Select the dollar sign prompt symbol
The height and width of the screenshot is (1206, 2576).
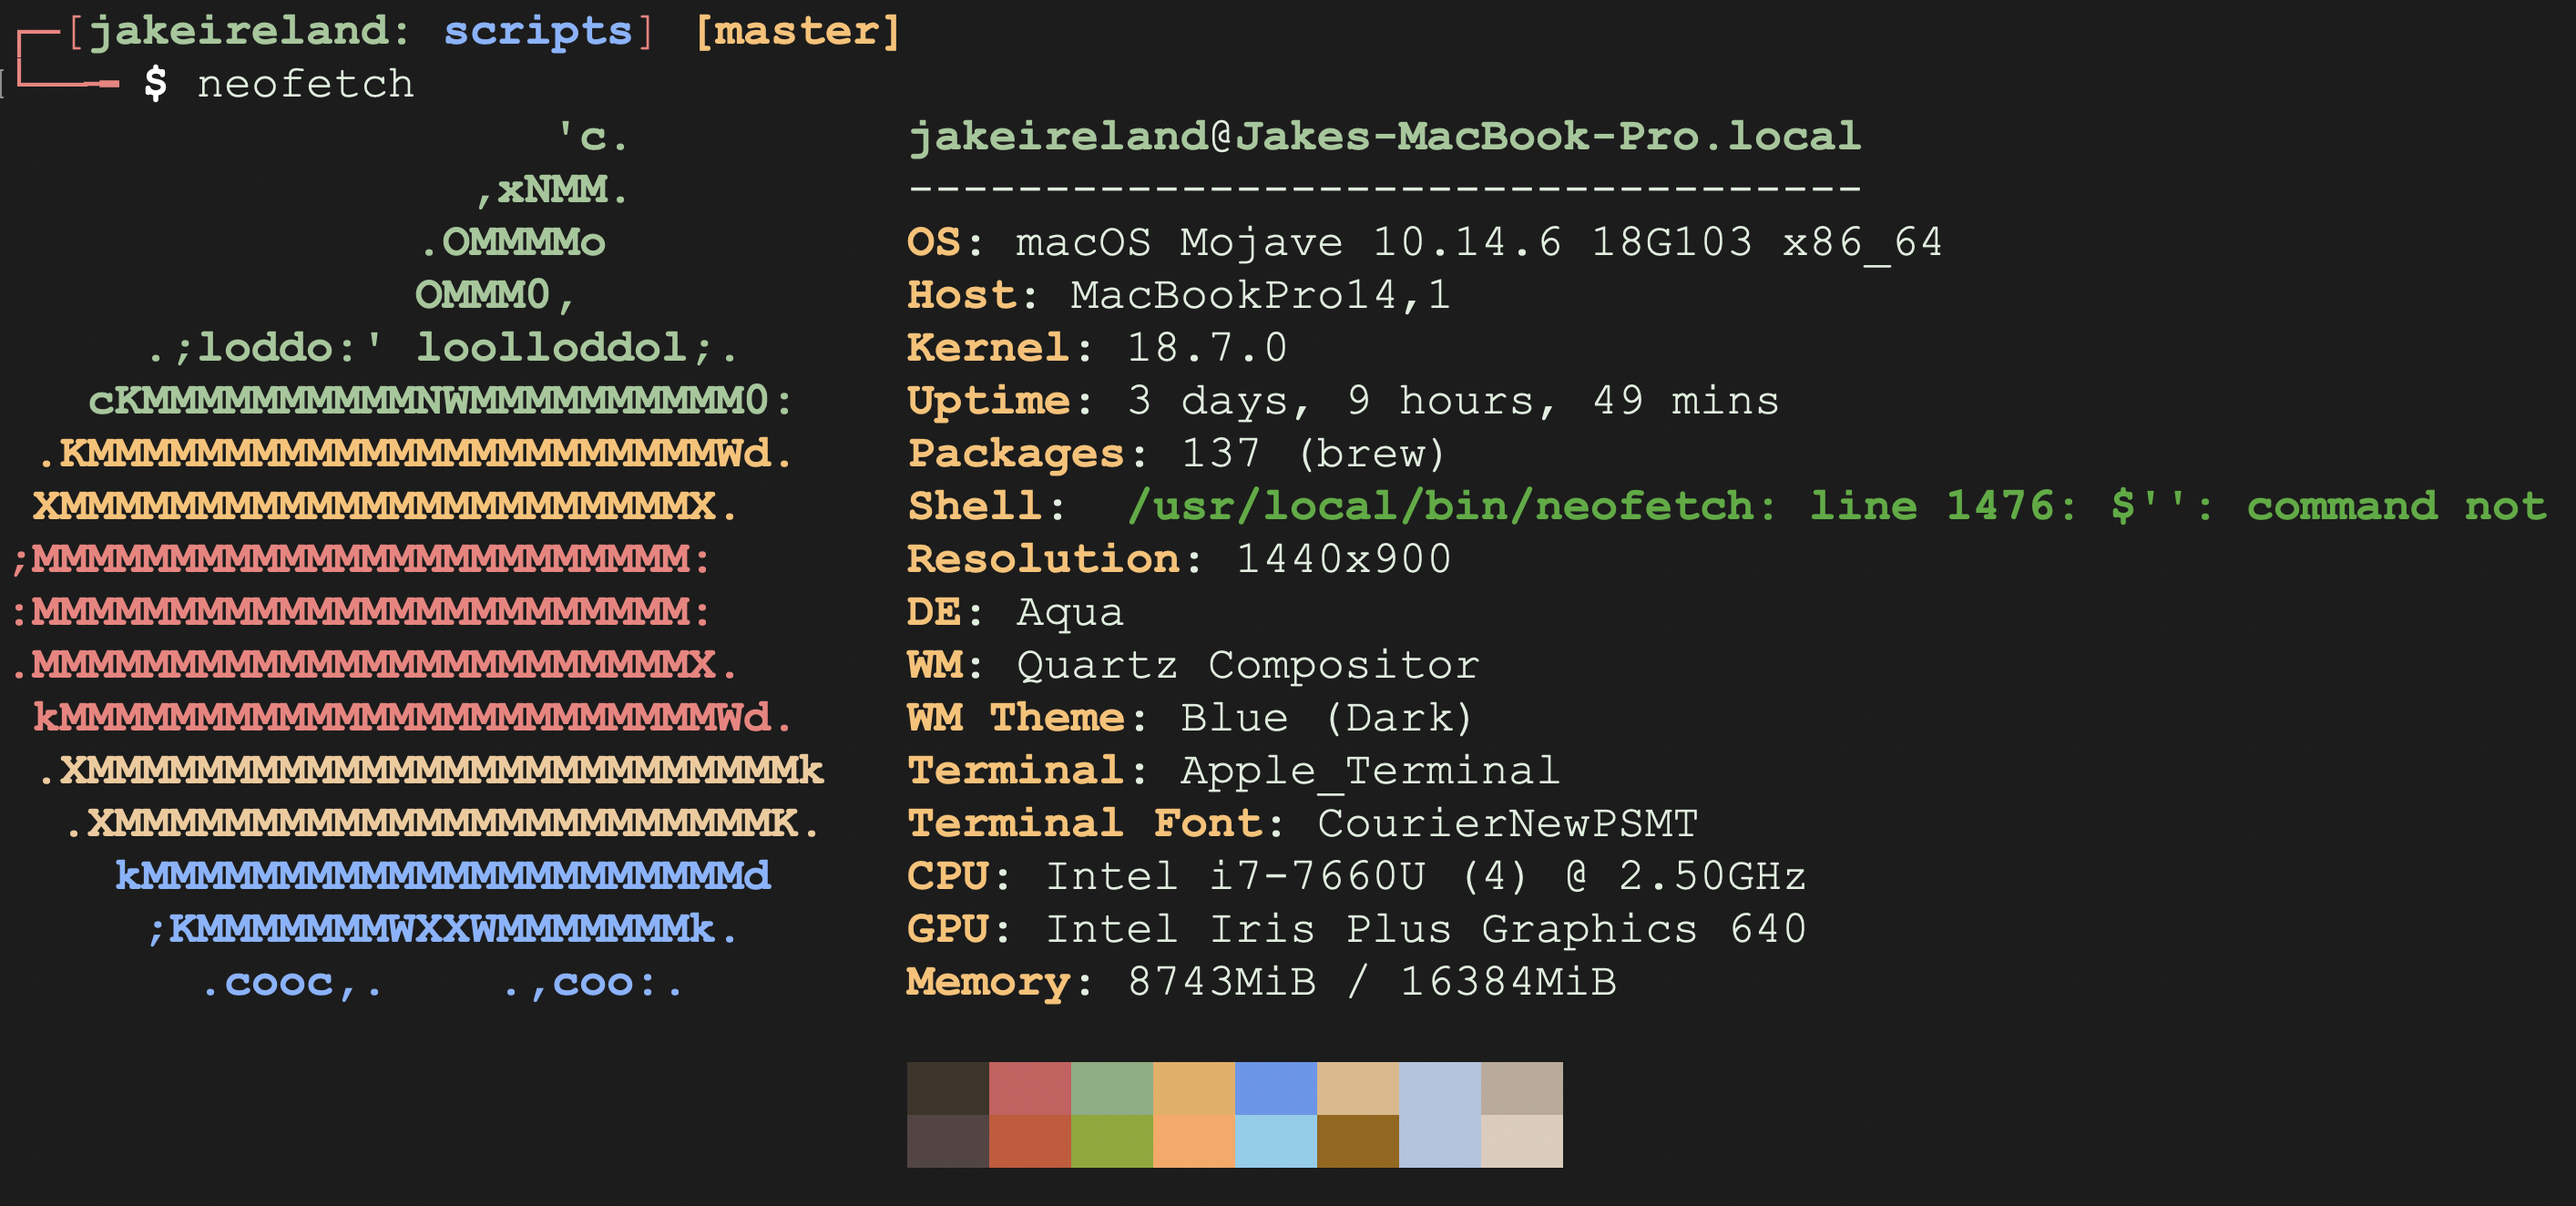[156, 84]
